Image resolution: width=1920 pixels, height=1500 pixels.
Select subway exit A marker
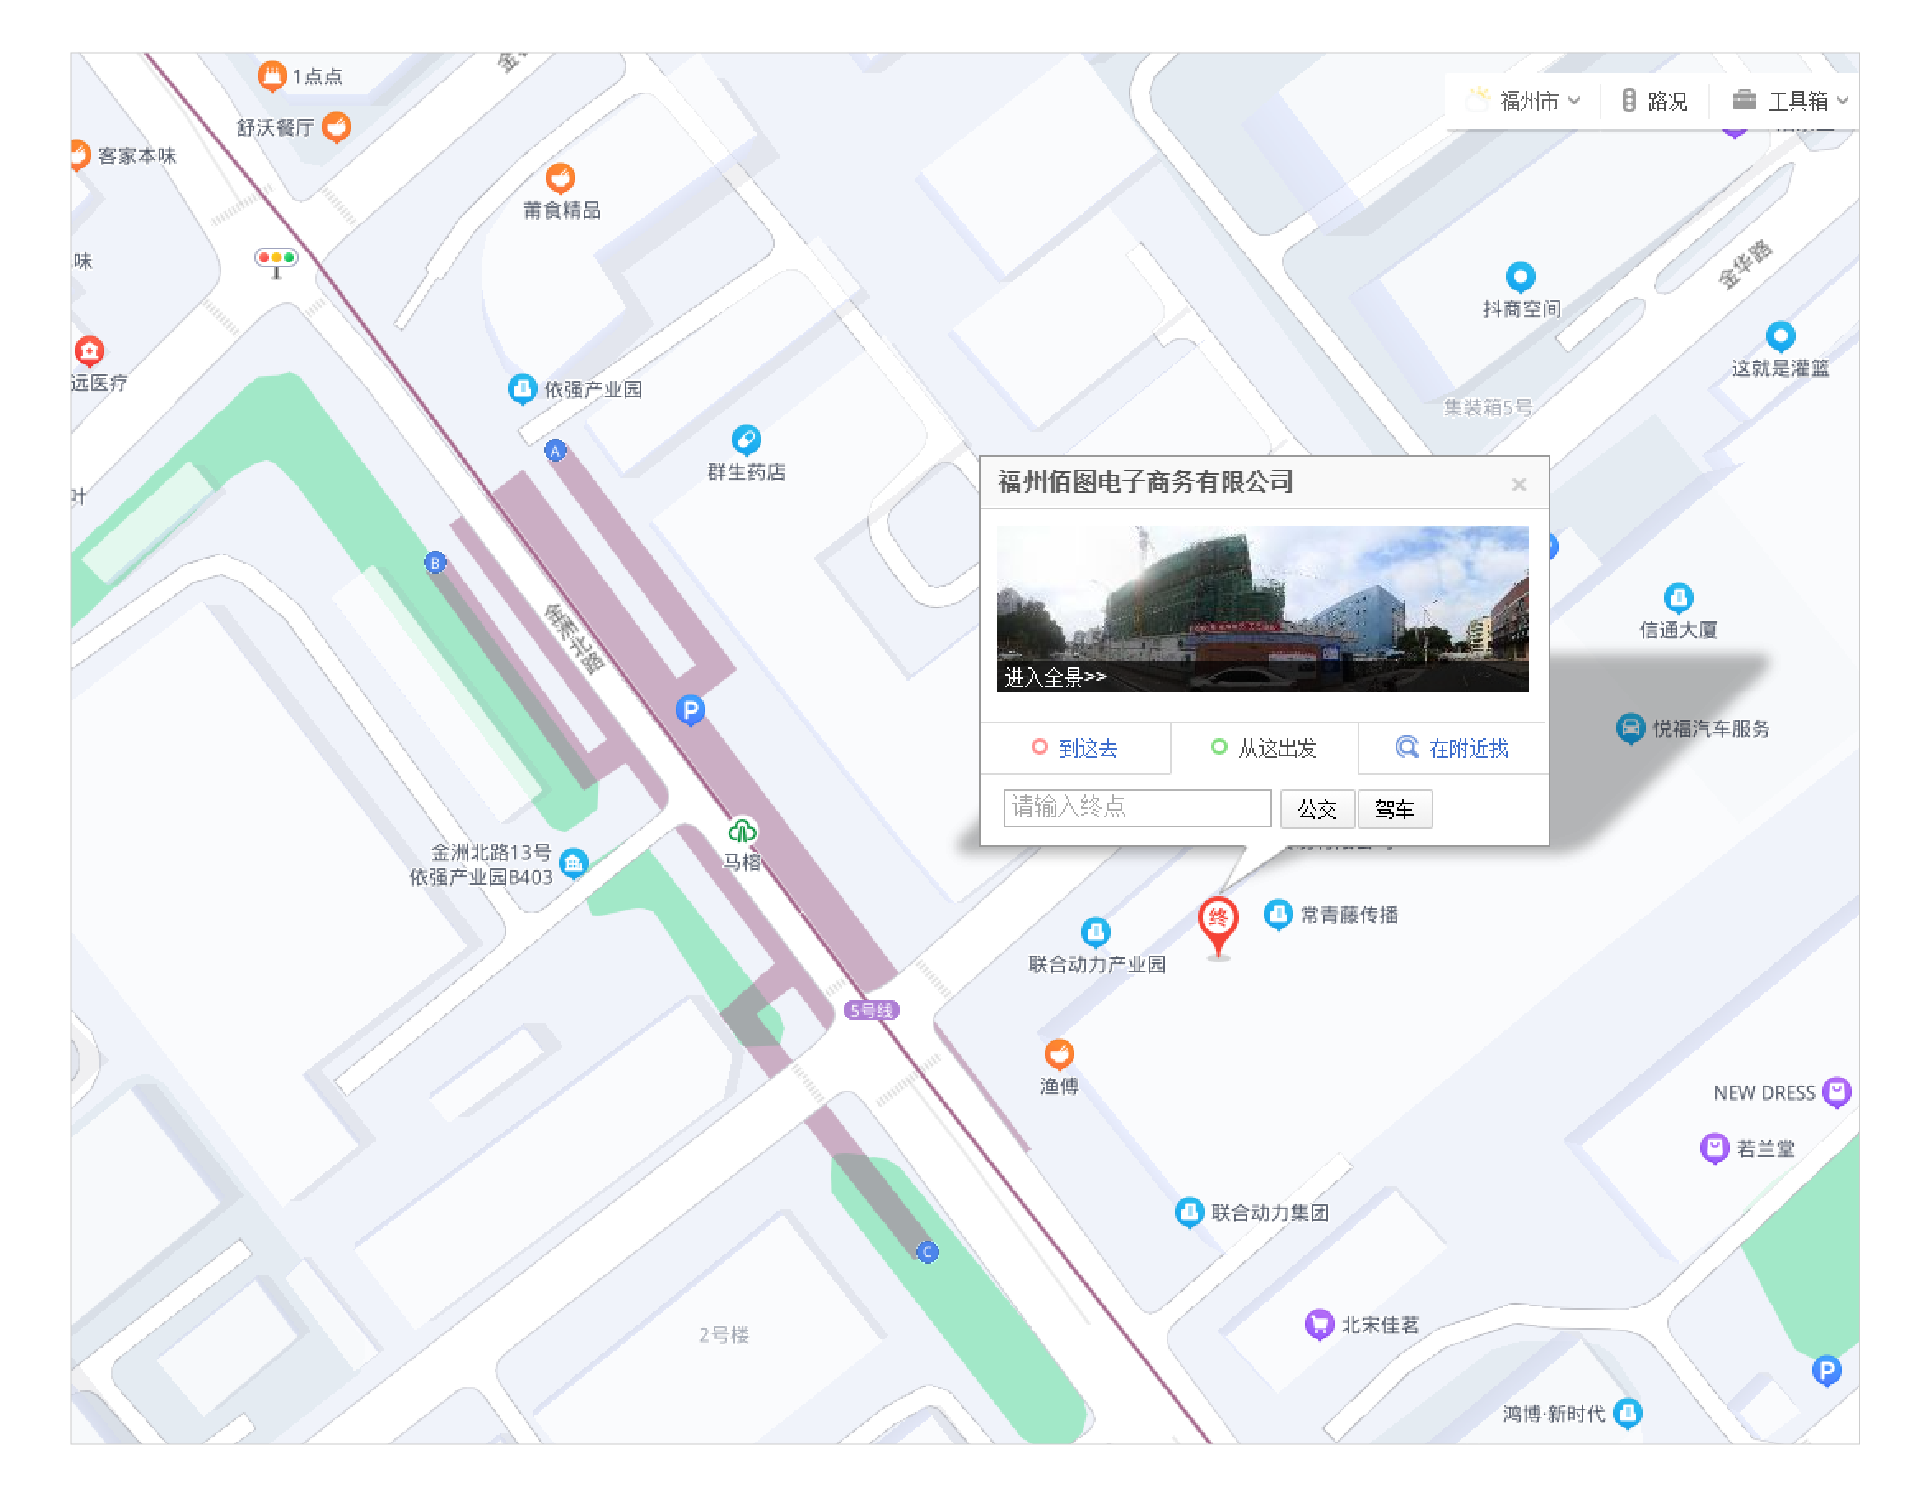tap(555, 450)
